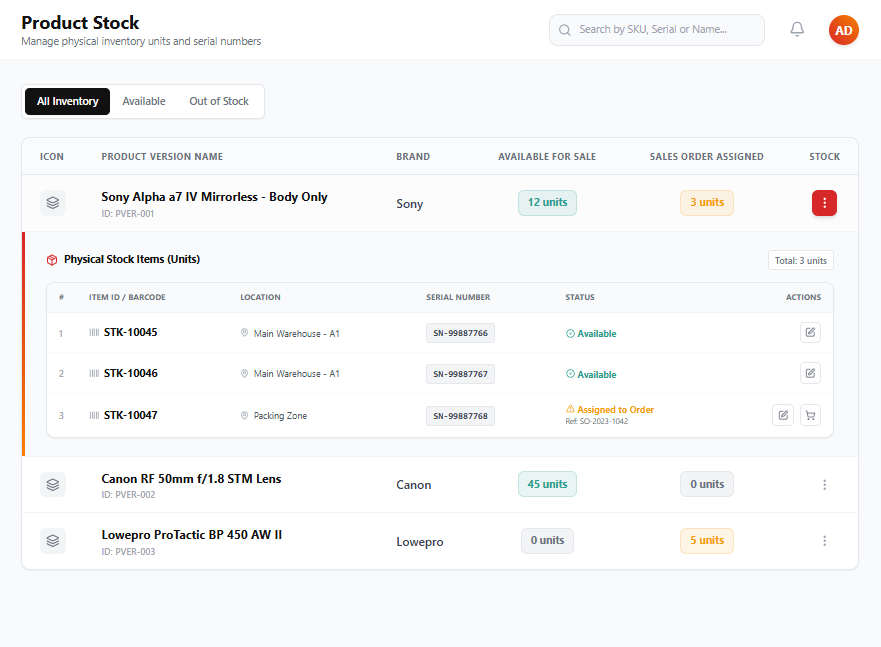This screenshot has width=881, height=647.
Task: Click the 5 units sales order badge
Action: click(x=707, y=540)
